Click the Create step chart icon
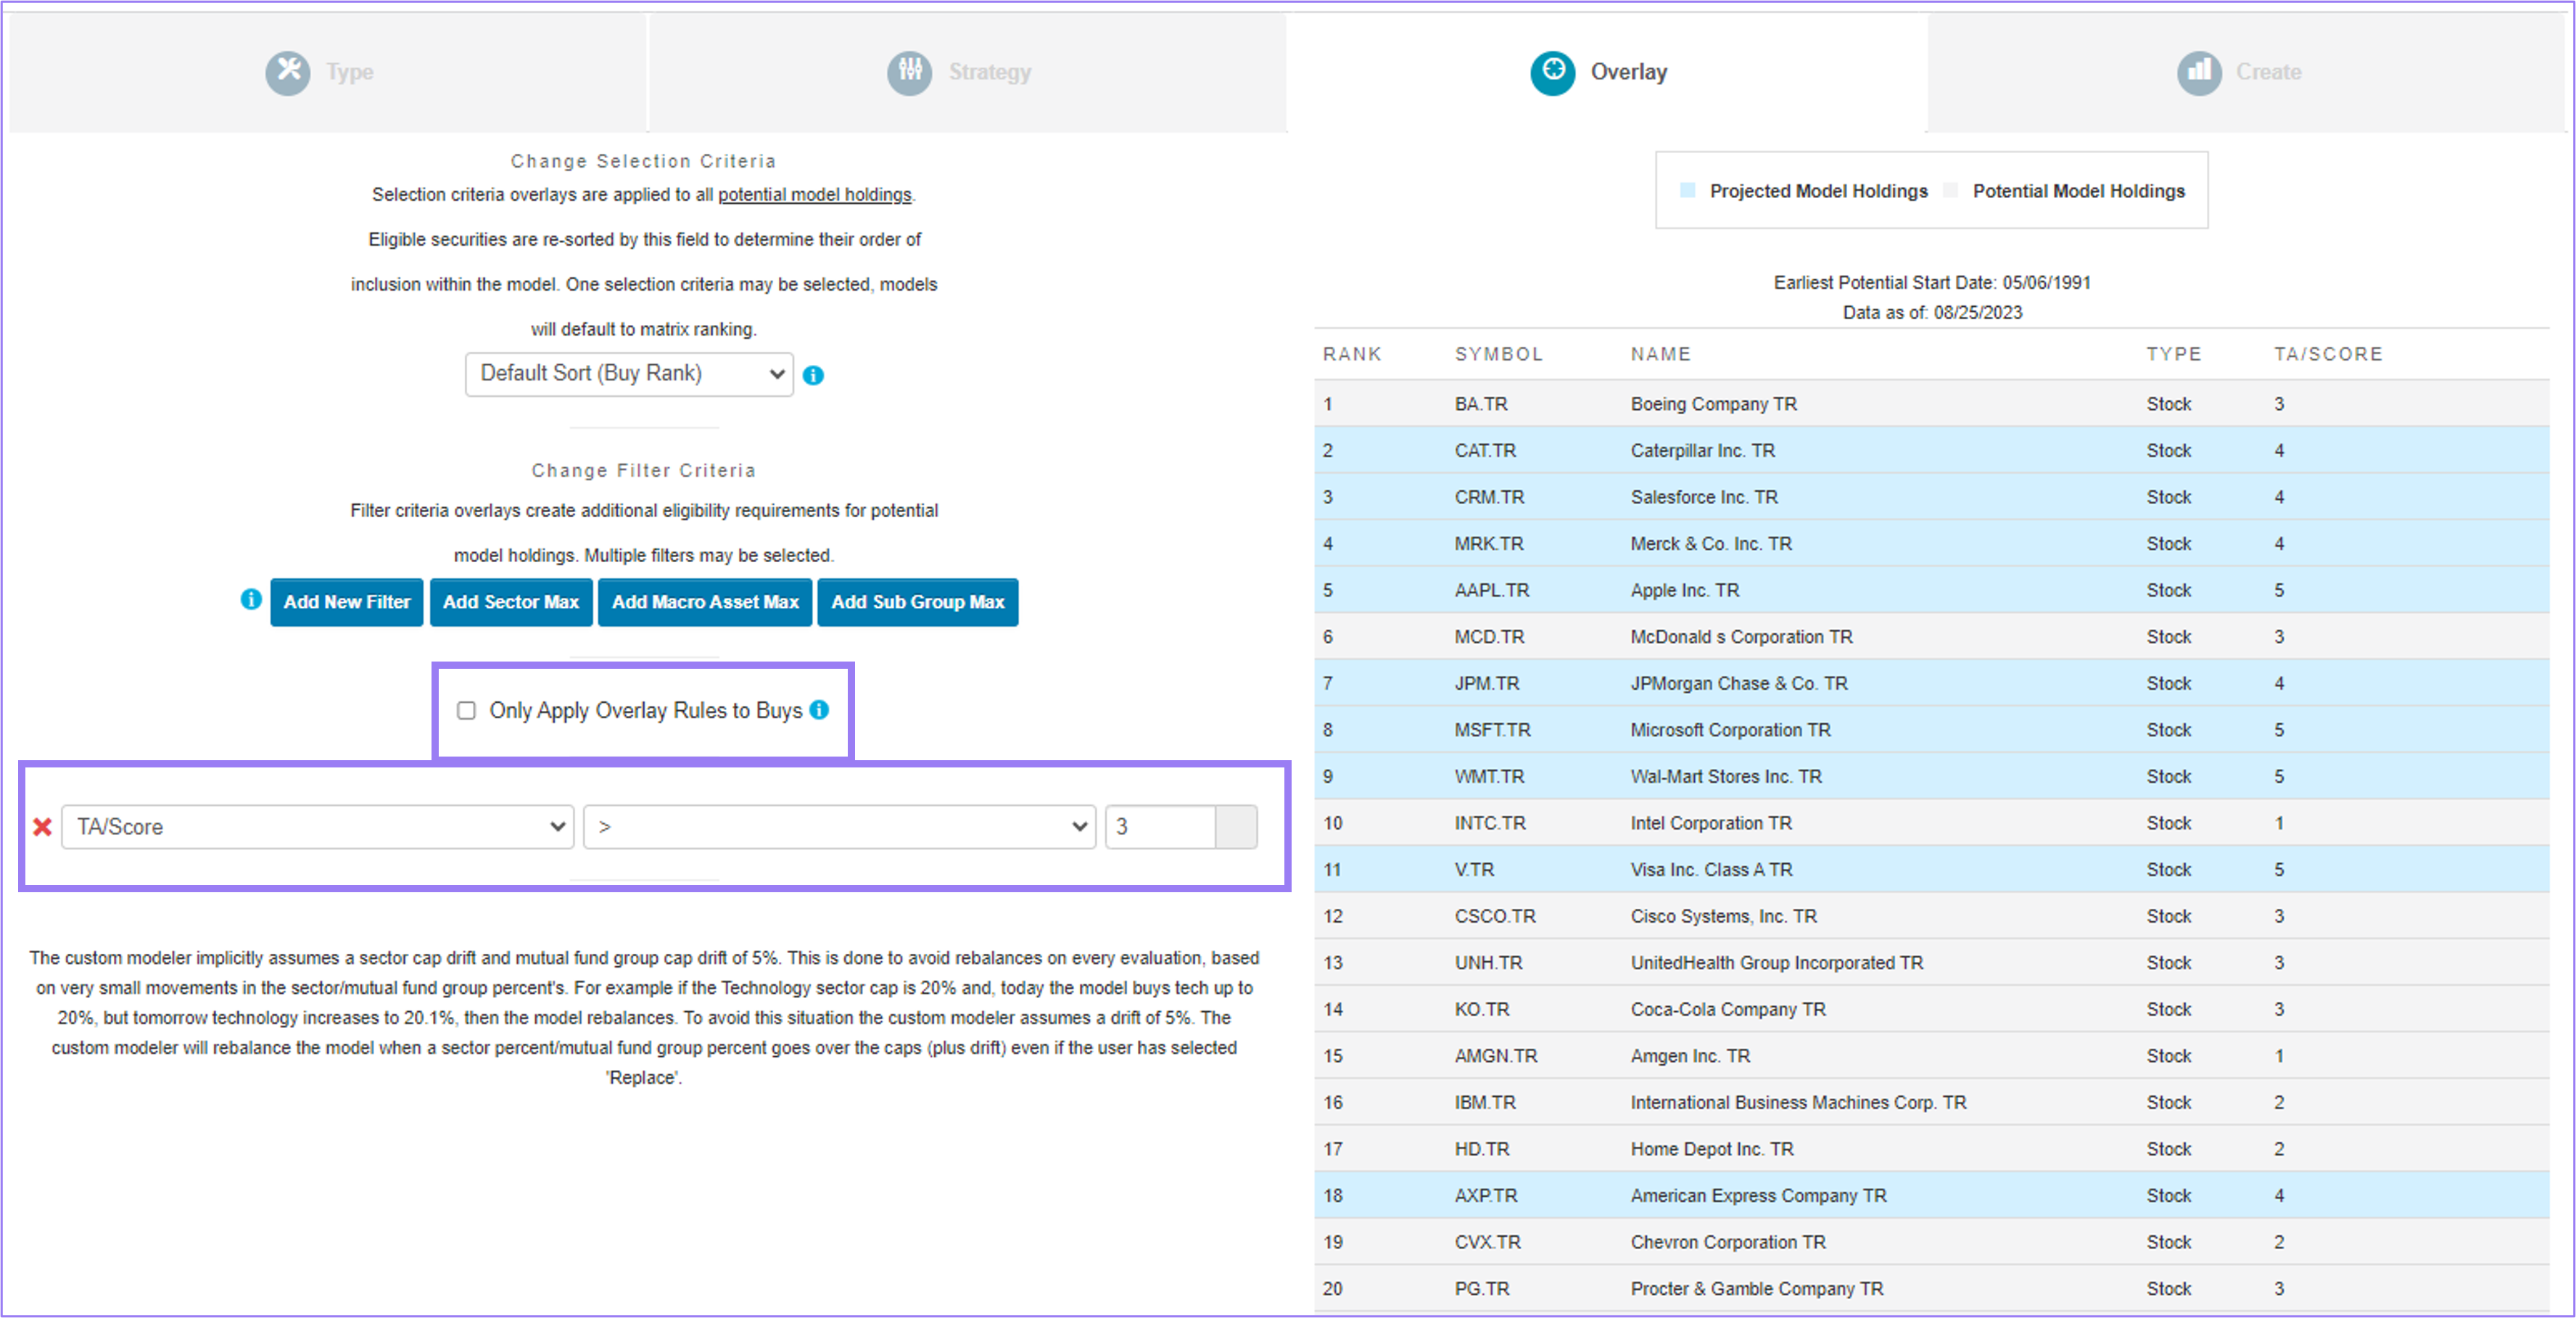 pyautogui.click(x=2199, y=72)
